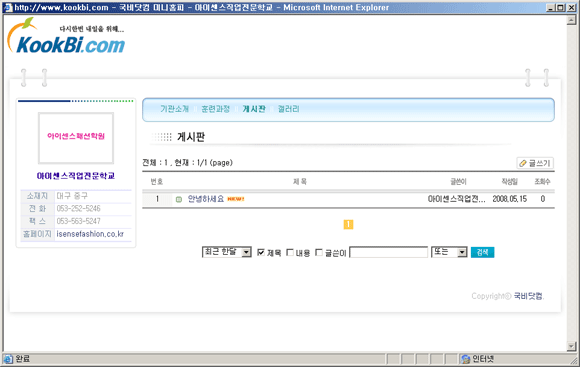580x367 pixels.
Task: Click the green post icon beside 안녕하세요
Action: [179, 199]
